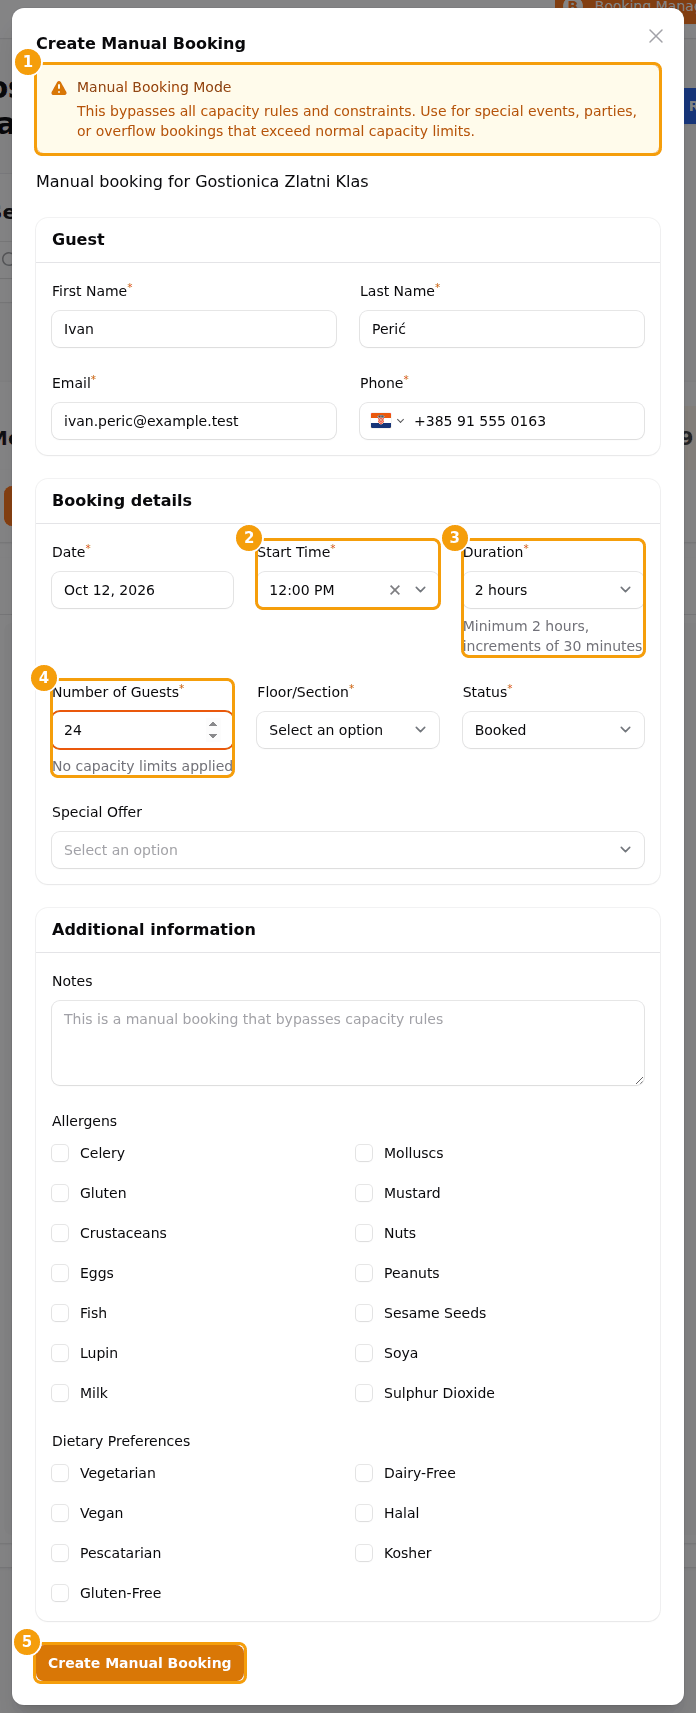
Task: Check the Fish allergen
Action: [60, 1313]
